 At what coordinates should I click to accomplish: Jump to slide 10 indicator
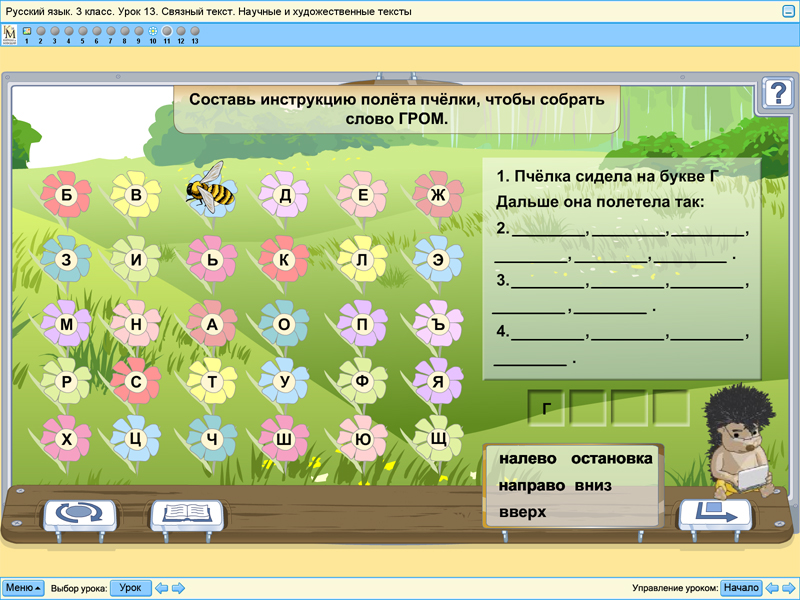click(x=152, y=32)
